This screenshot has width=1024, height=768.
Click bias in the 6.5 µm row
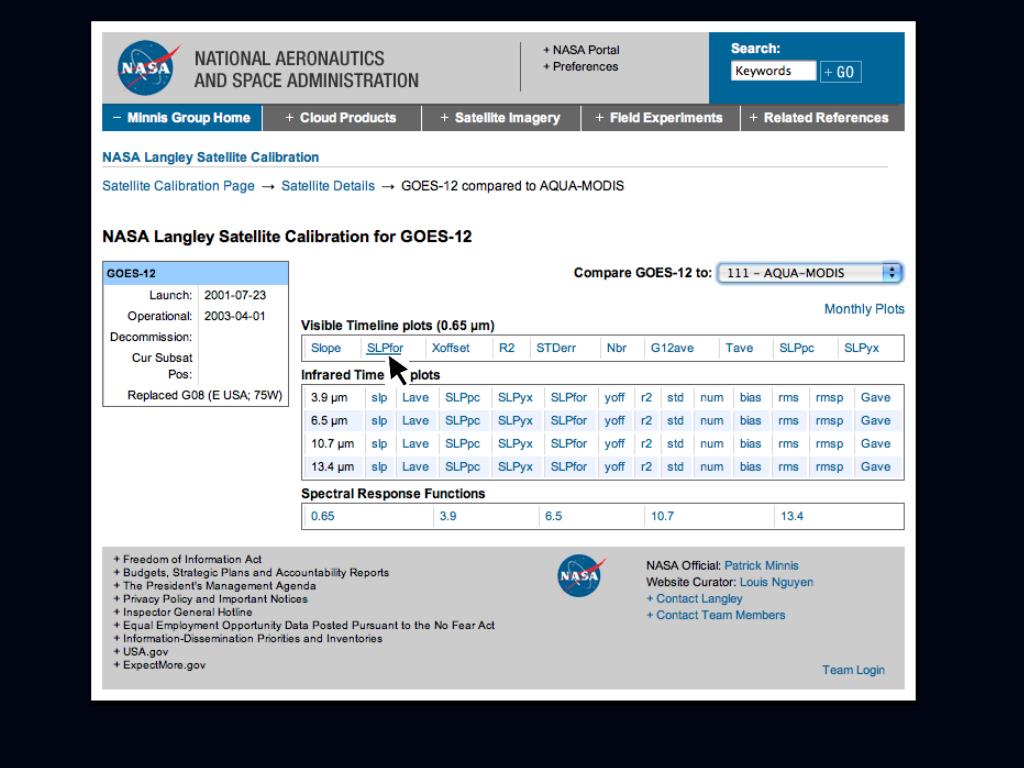(750, 421)
